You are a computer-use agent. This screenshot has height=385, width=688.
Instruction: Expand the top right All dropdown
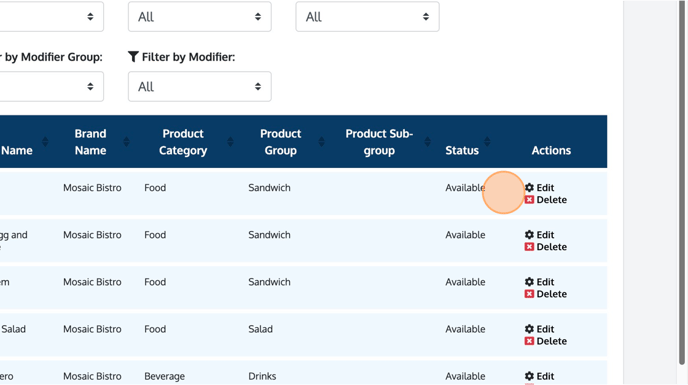tap(367, 17)
